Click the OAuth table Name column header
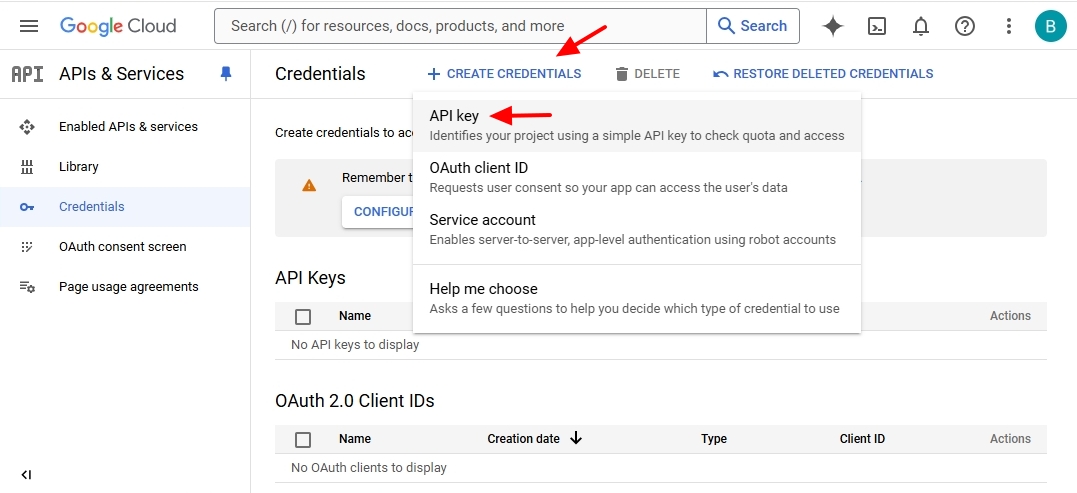 point(354,439)
